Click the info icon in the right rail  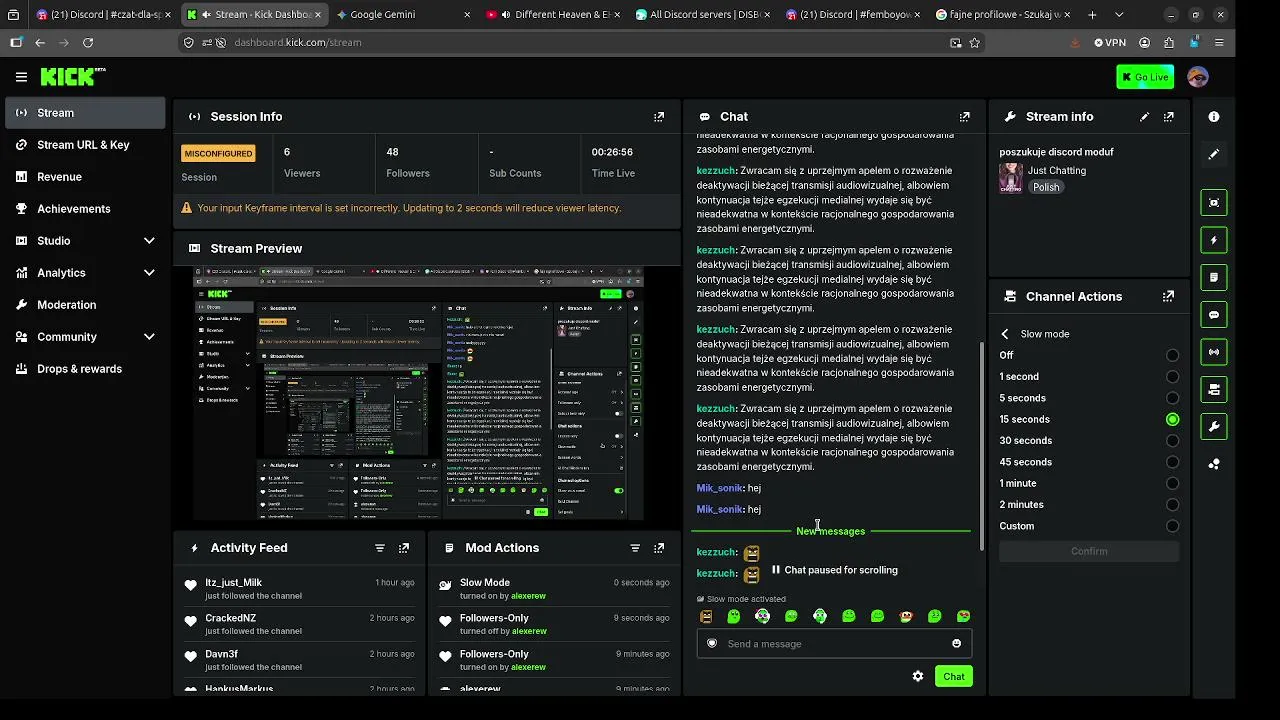[1214, 117]
